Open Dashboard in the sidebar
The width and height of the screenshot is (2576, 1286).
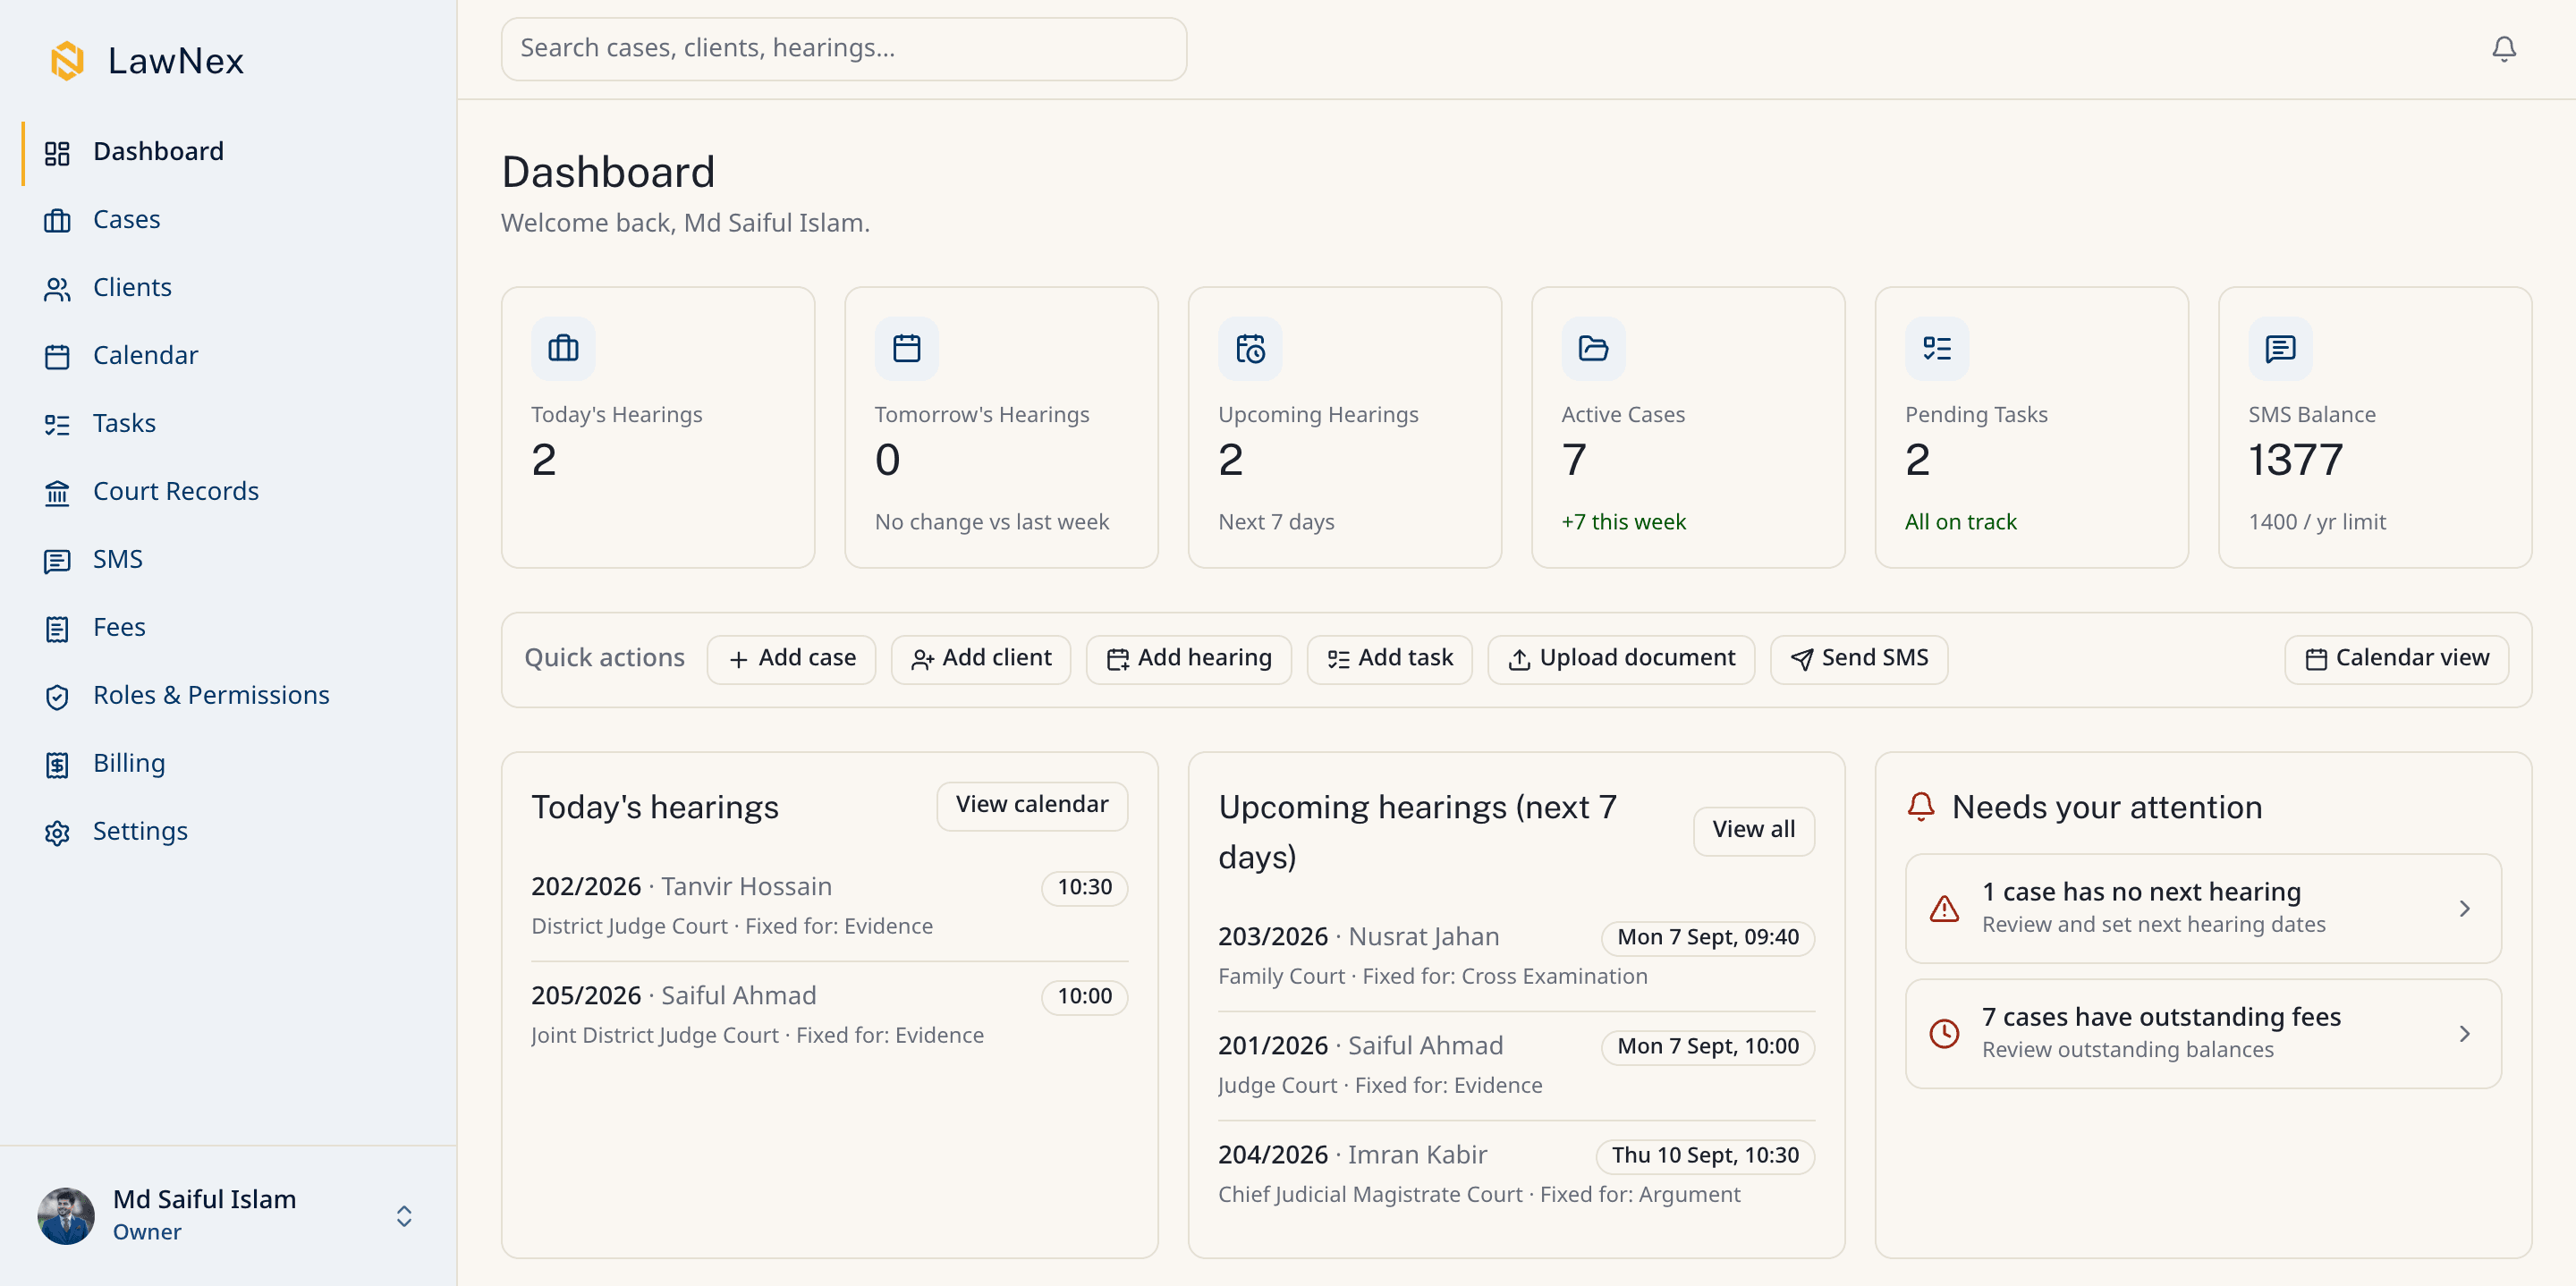pos(229,152)
